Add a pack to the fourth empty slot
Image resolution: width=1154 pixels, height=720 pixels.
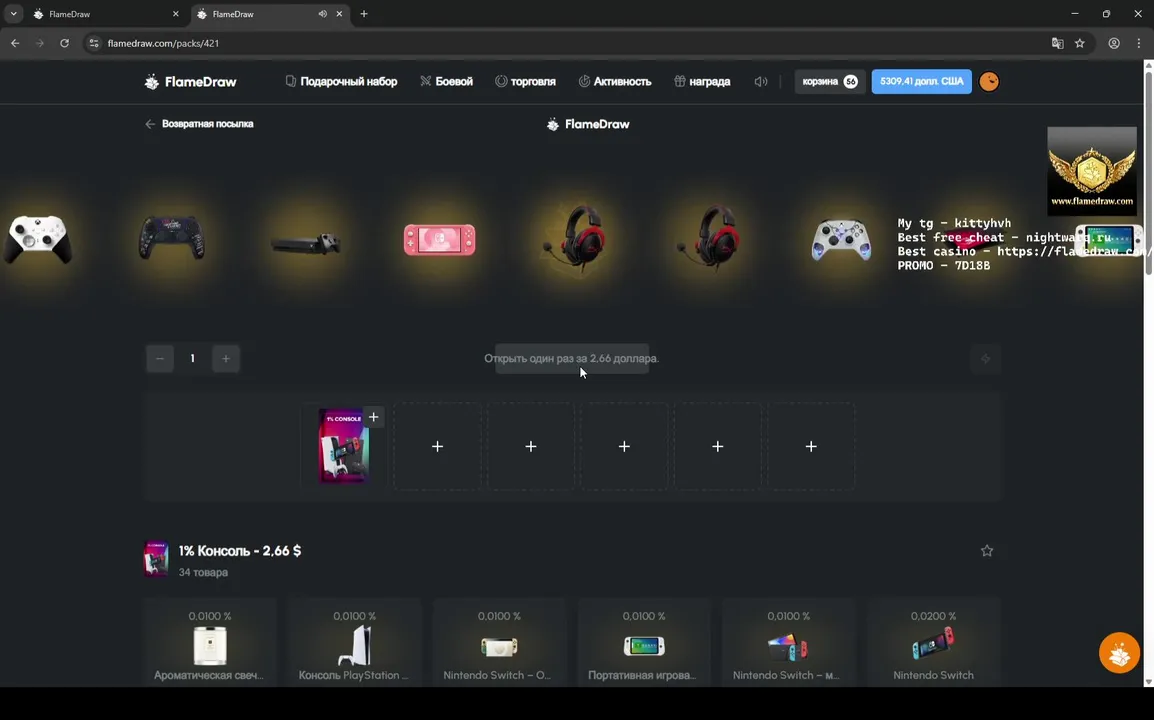718,446
